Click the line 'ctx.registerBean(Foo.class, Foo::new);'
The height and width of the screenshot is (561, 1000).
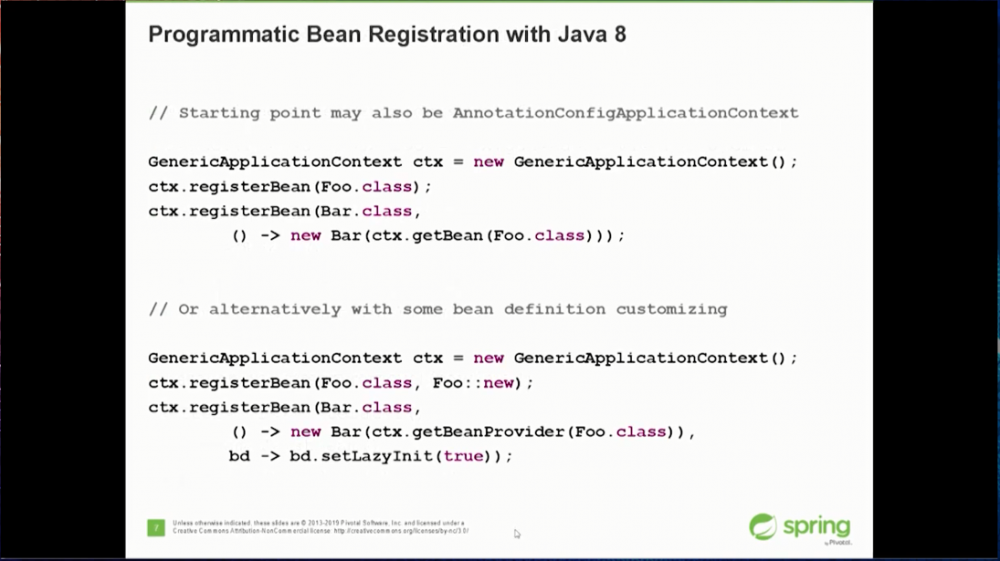tap(341, 383)
